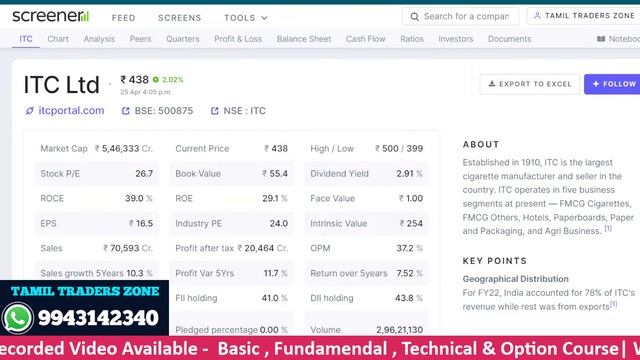Click the user profile icon
The height and width of the screenshot is (360, 640).
[x=537, y=16]
